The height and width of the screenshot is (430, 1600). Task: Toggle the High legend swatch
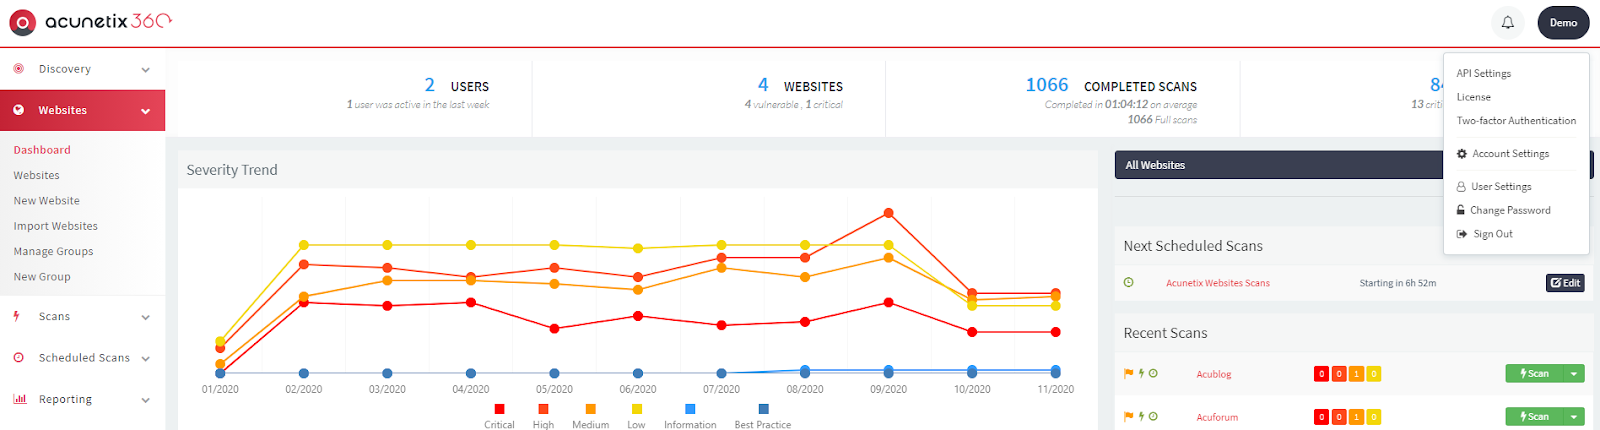pos(543,408)
